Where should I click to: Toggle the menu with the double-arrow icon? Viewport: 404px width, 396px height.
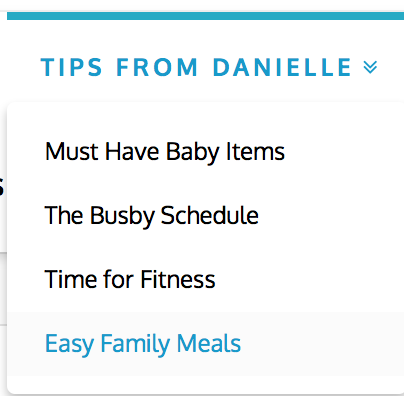point(370,67)
